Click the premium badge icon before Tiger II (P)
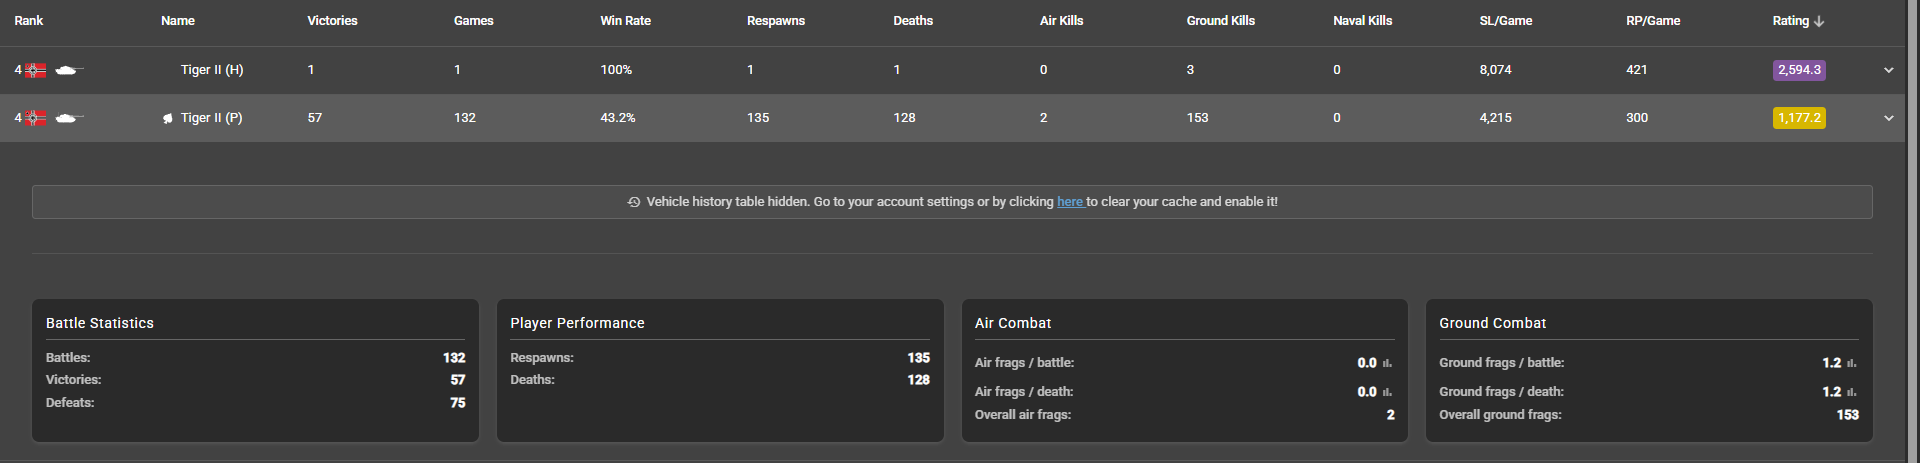1920x463 pixels. tap(168, 119)
